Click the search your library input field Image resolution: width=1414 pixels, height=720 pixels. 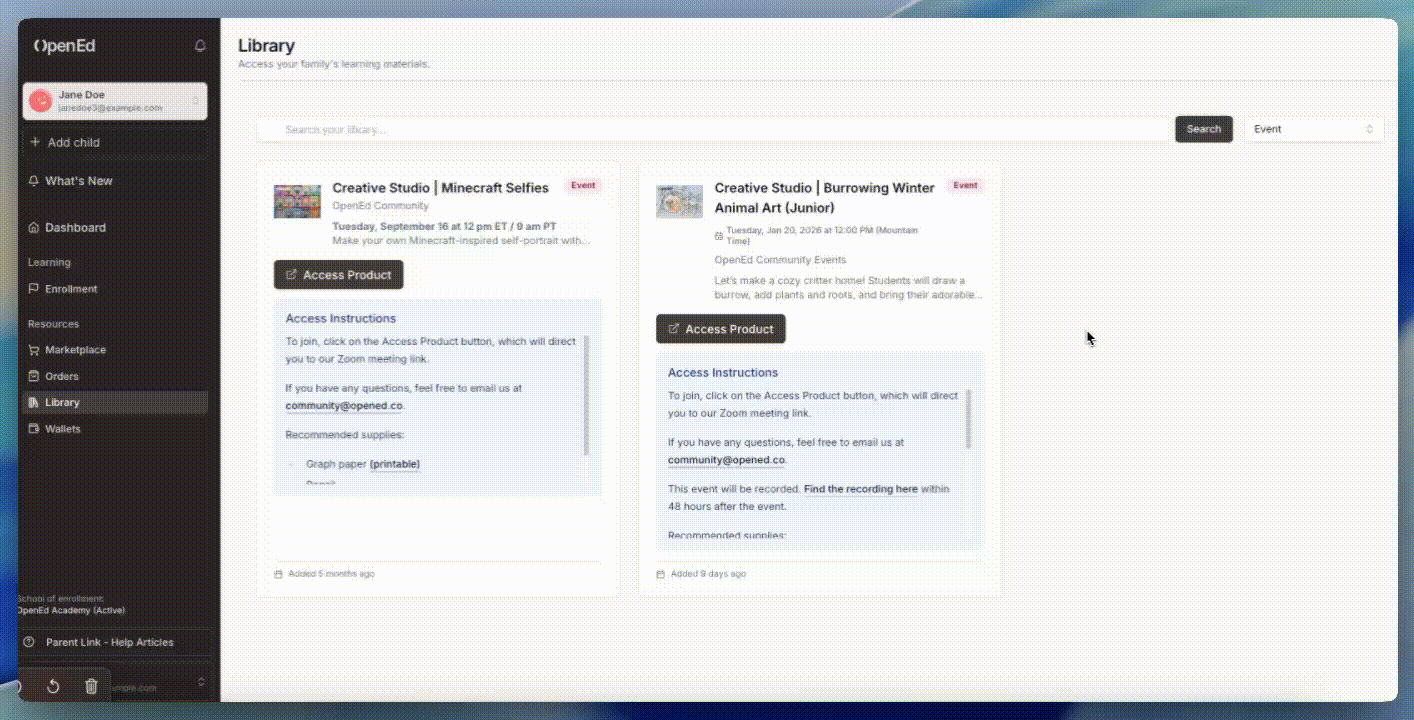pos(700,129)
